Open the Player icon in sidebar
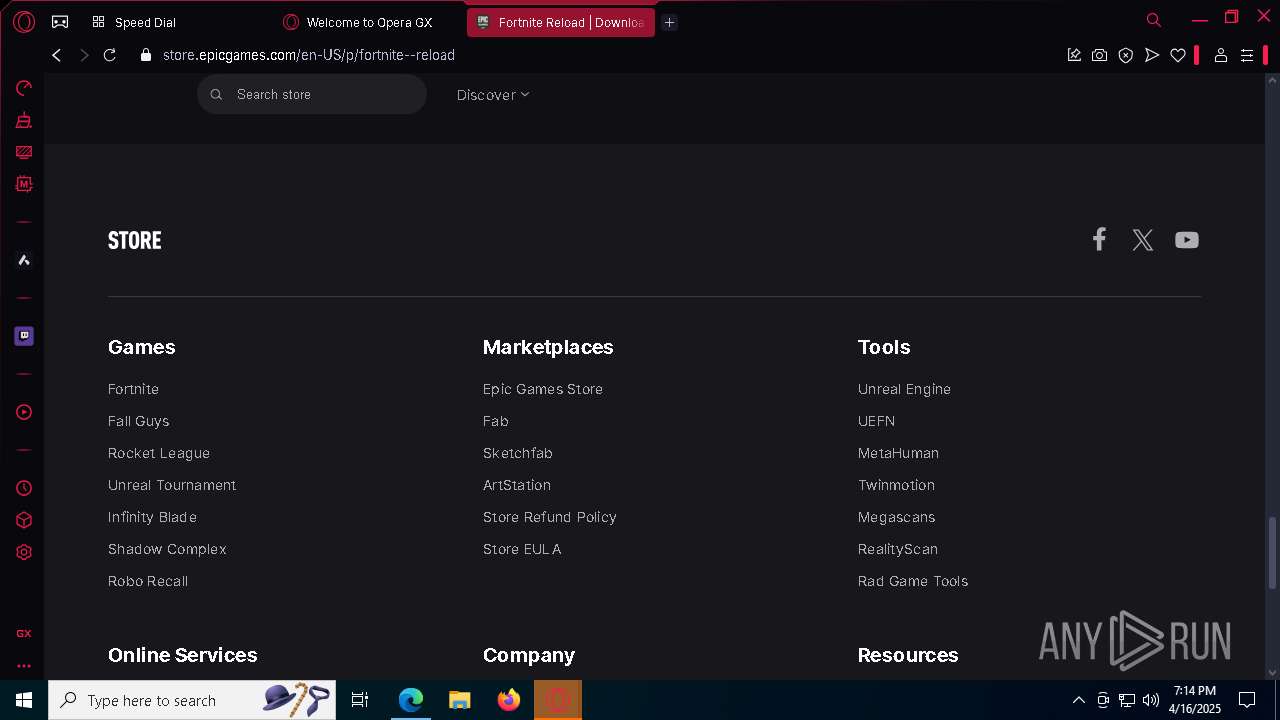 coord(24,412)
